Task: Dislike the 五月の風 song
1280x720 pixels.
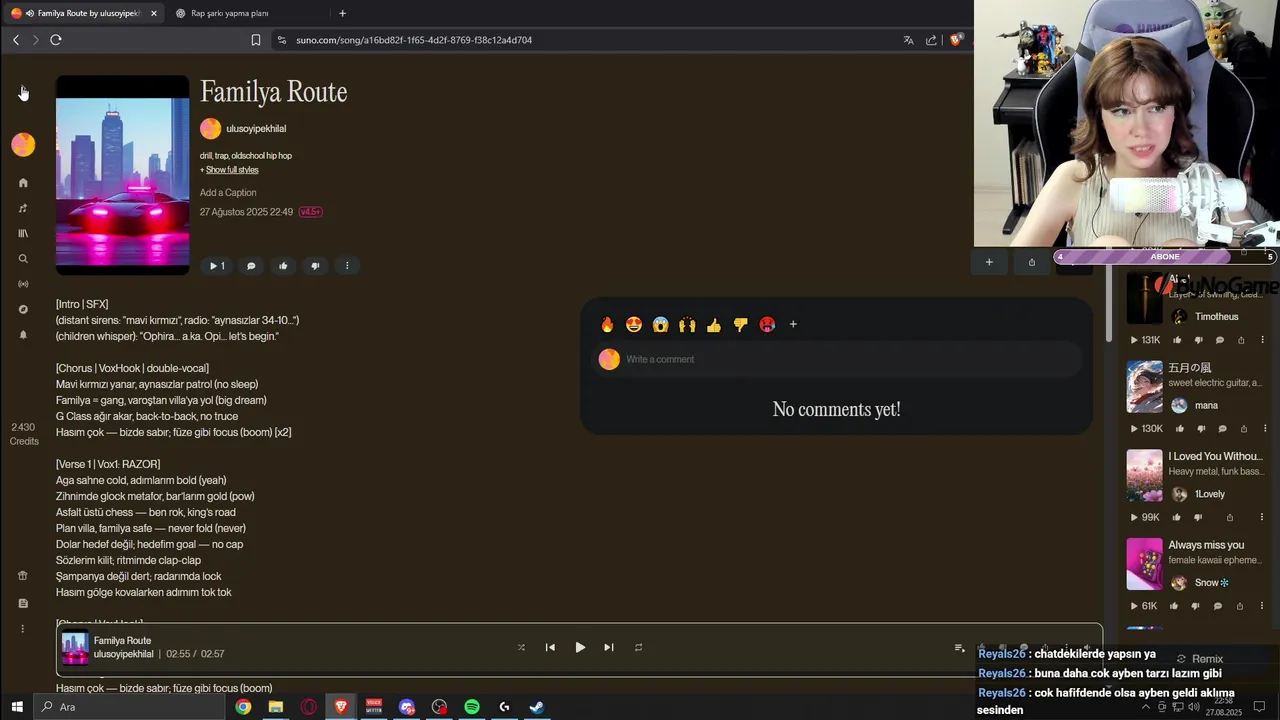Action: pyautogui.click(x=1199, y=428)
